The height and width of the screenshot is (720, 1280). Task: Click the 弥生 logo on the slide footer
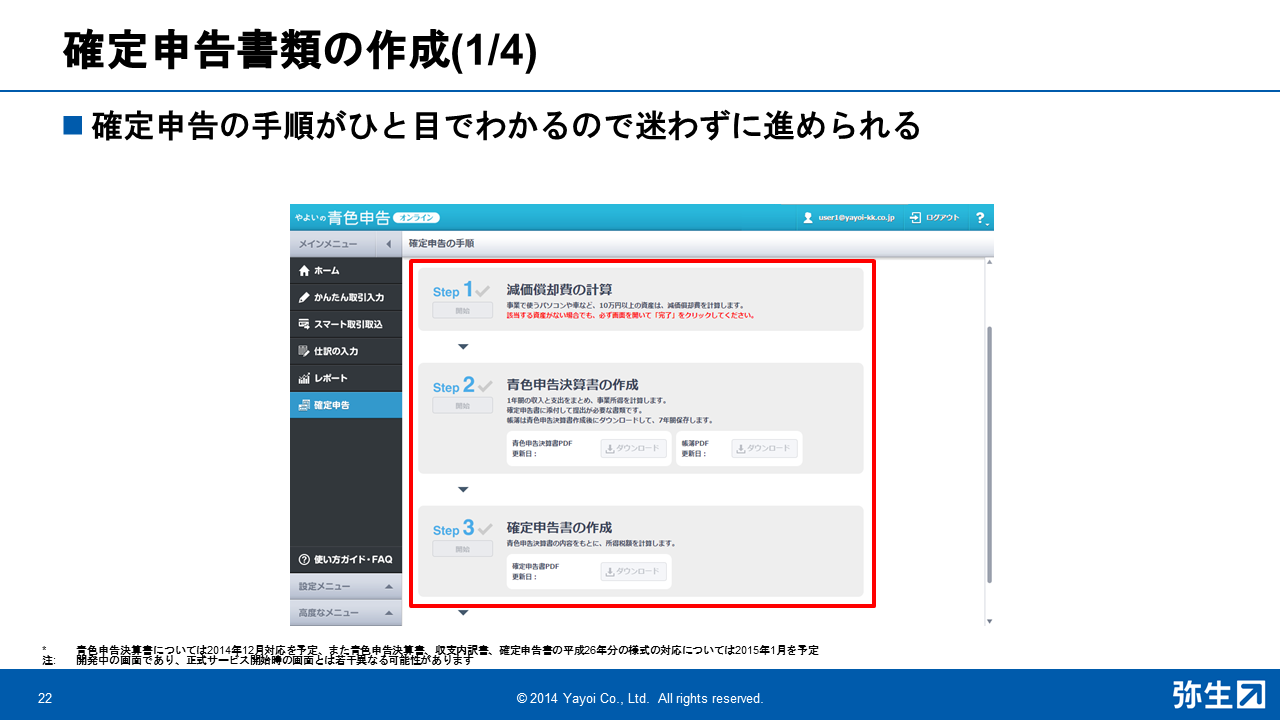1218,694
